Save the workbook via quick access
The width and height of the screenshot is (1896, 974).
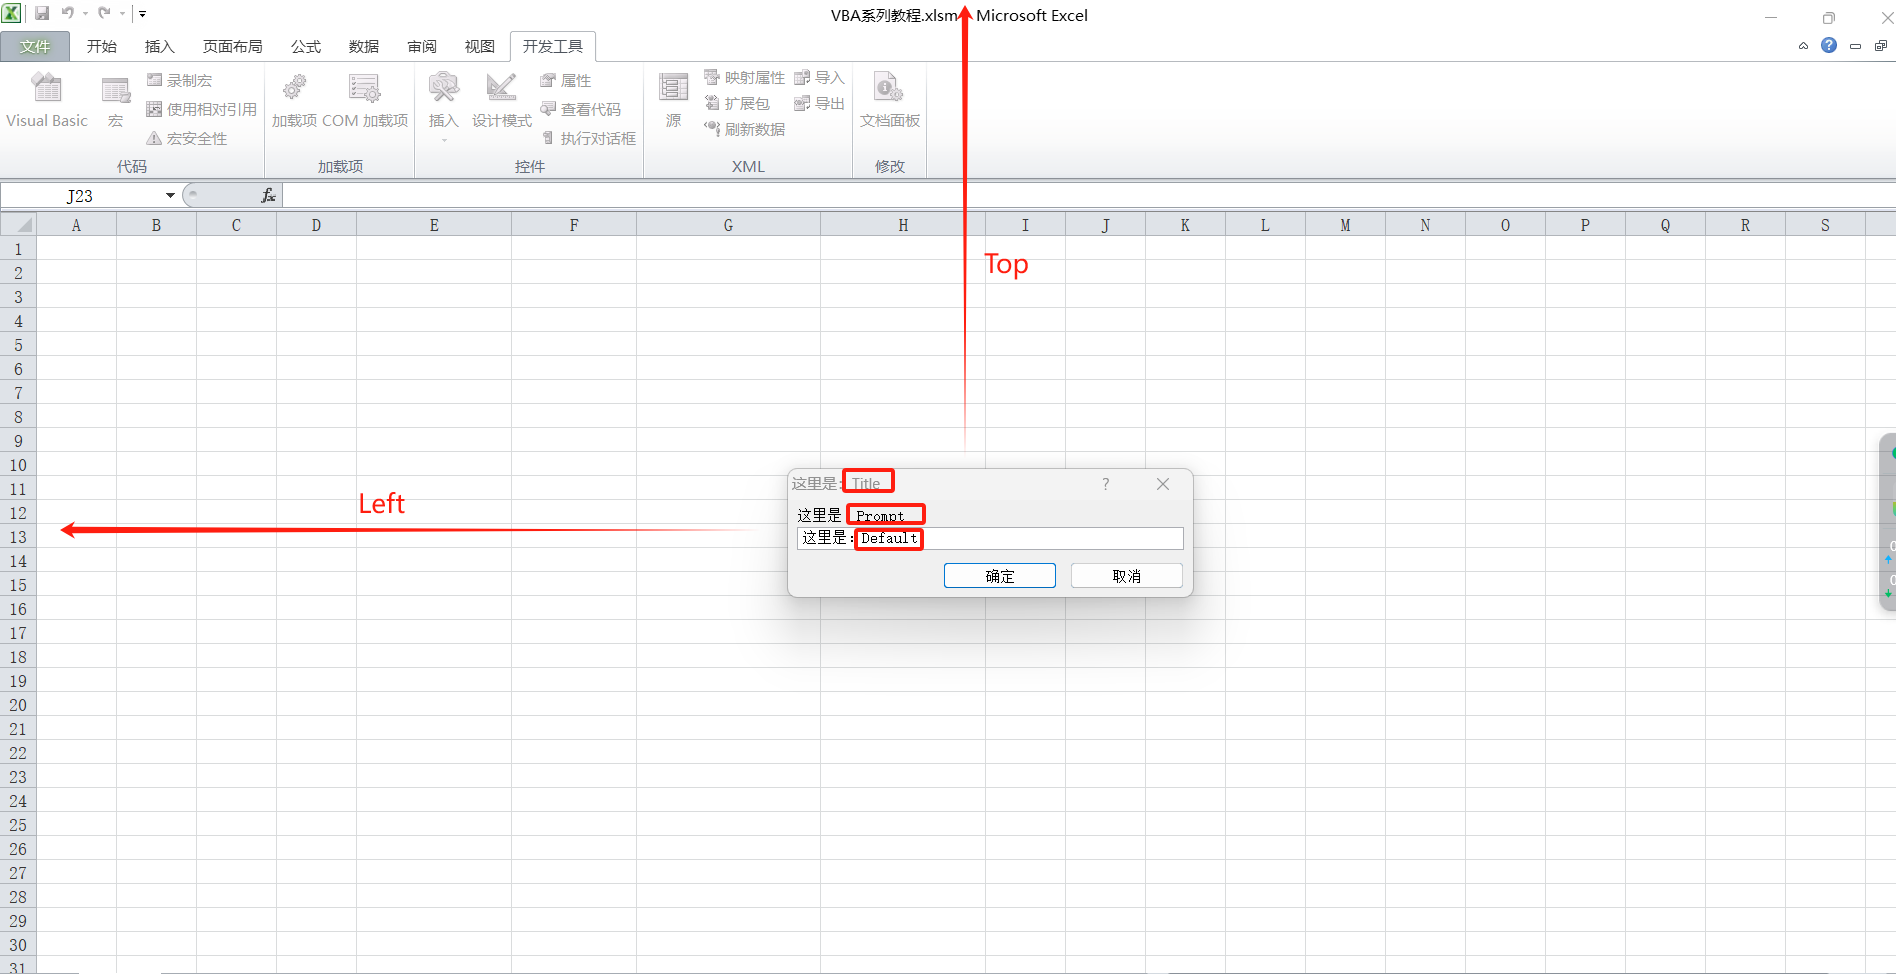click(42, 13)
